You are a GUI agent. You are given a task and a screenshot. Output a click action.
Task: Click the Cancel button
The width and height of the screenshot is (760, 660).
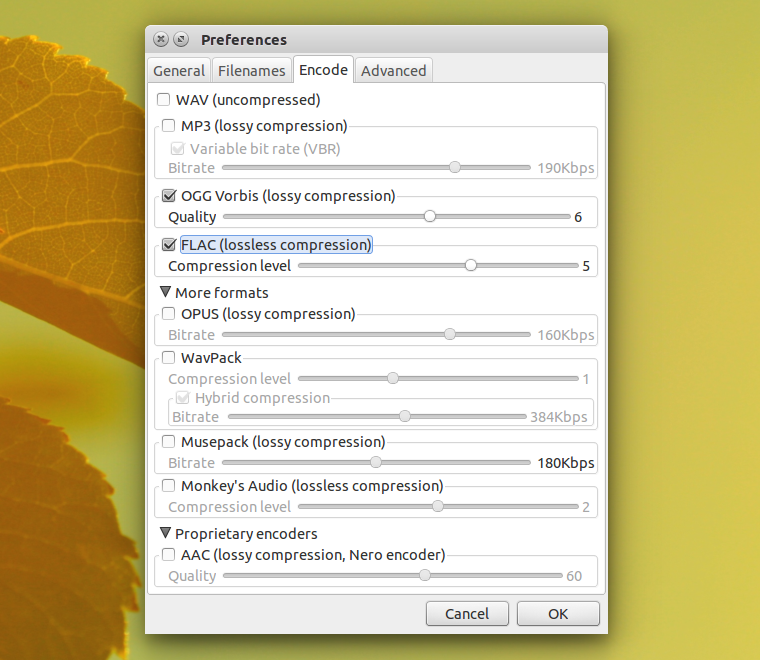467,614
